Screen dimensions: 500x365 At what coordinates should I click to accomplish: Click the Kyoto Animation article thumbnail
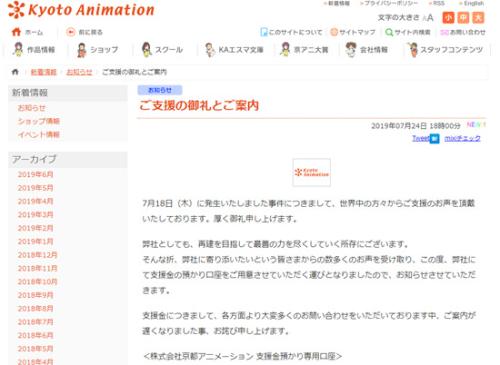point(312,172)
